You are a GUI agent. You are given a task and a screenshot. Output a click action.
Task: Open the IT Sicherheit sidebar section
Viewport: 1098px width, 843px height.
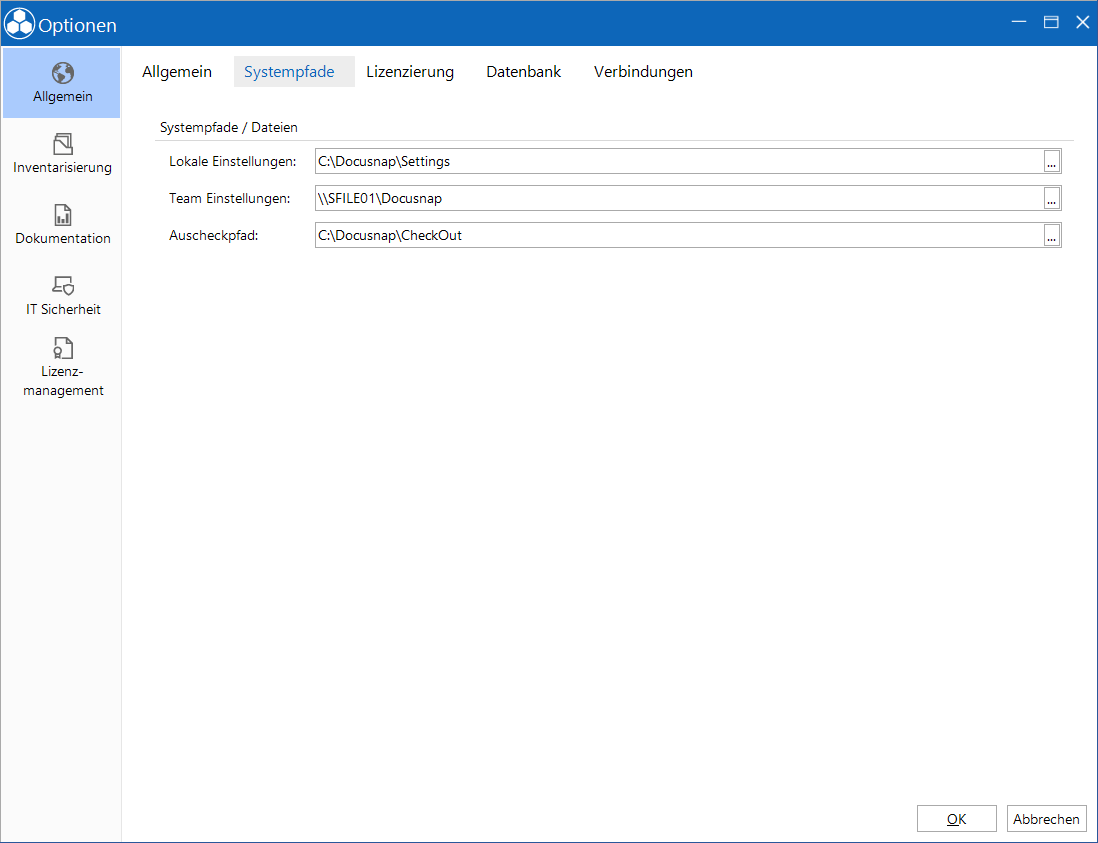[62, 295]
